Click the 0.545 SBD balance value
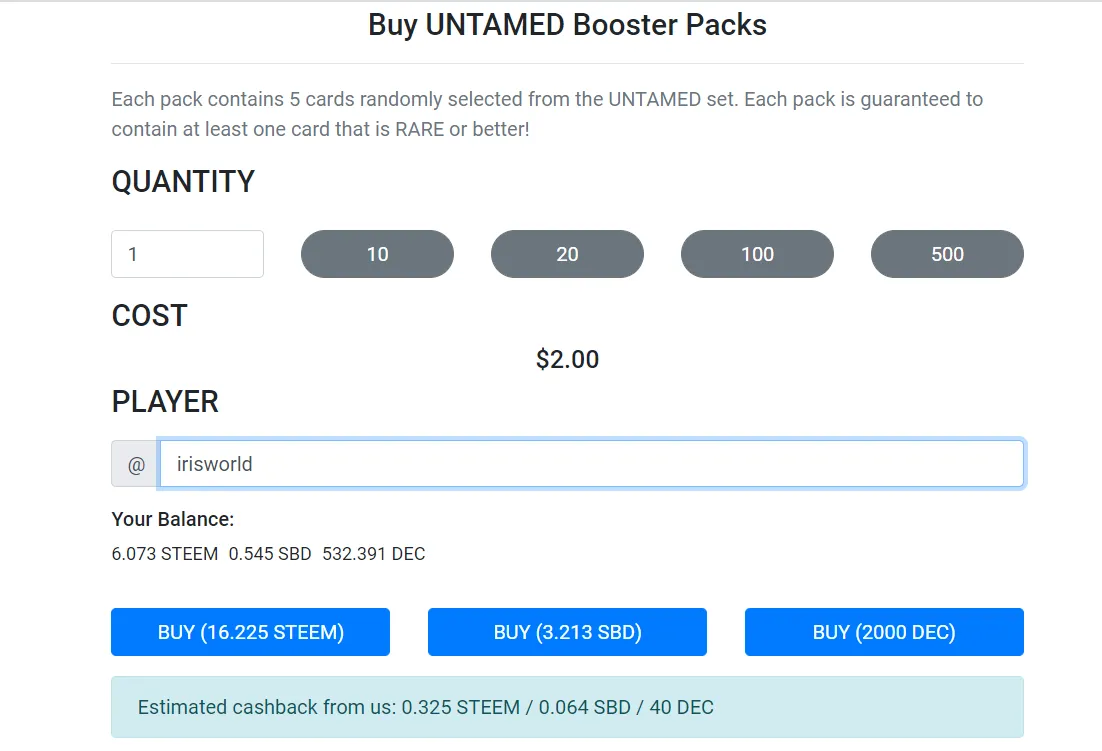 [x=270, y=554]
